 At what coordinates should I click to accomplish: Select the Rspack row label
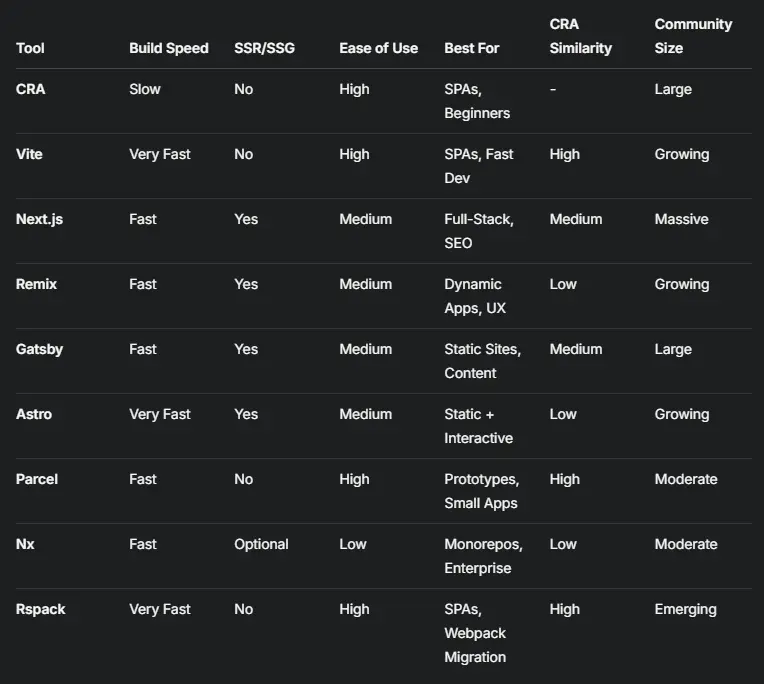point(41,609)
